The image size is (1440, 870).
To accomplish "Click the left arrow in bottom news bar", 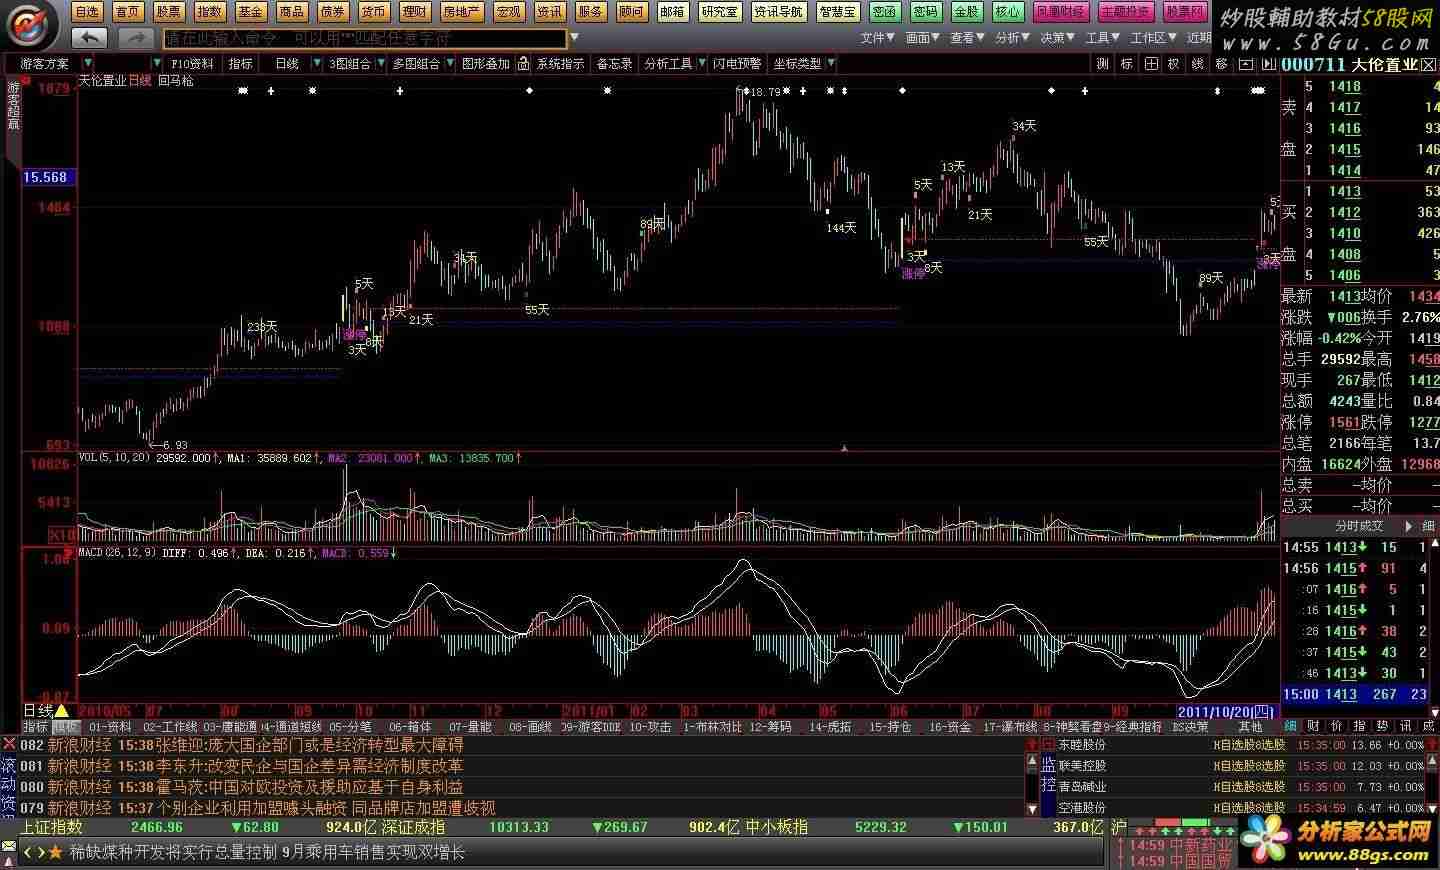I will (x=28, y=852).
